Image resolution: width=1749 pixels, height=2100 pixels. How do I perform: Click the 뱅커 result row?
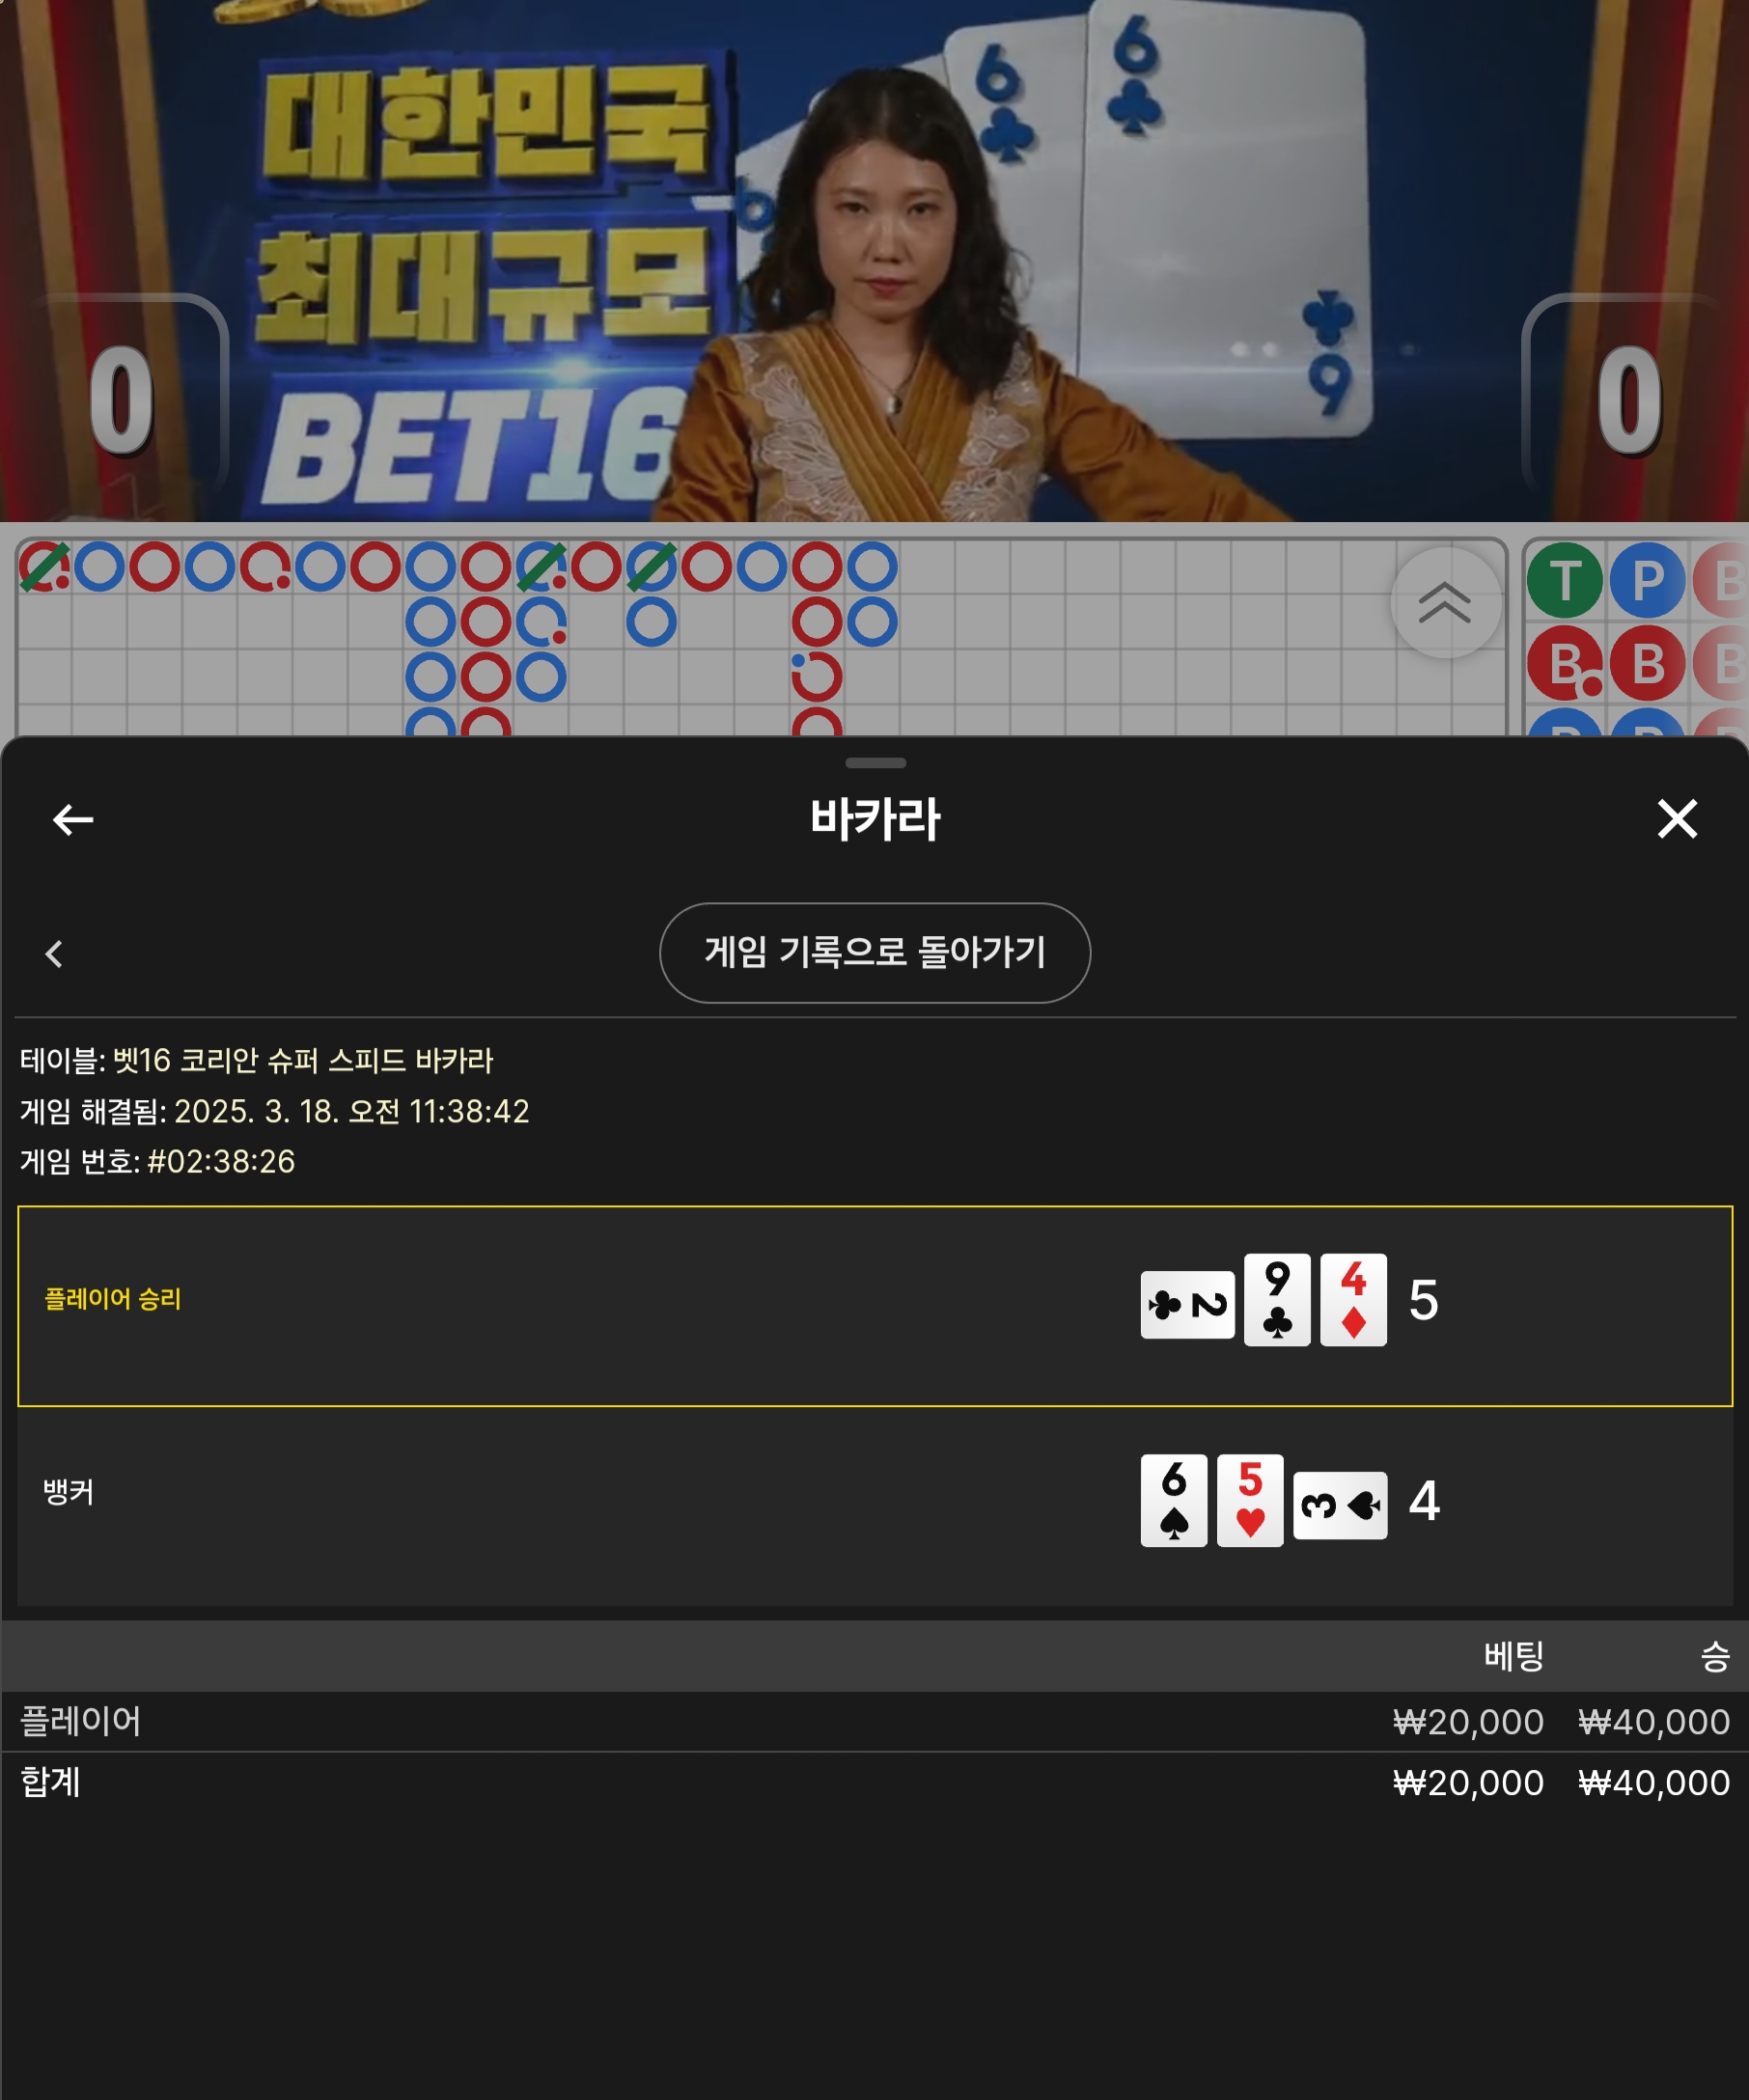(875, 1505)
